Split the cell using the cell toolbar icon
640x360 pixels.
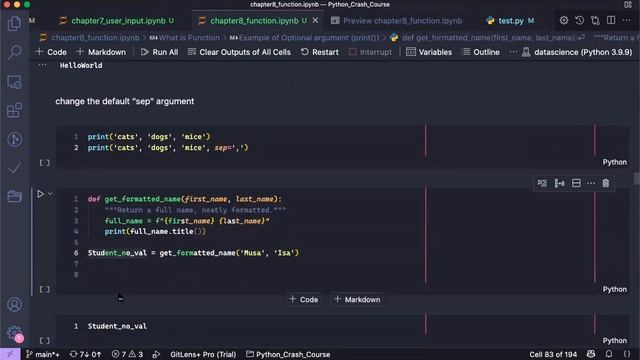click(576, 183)
